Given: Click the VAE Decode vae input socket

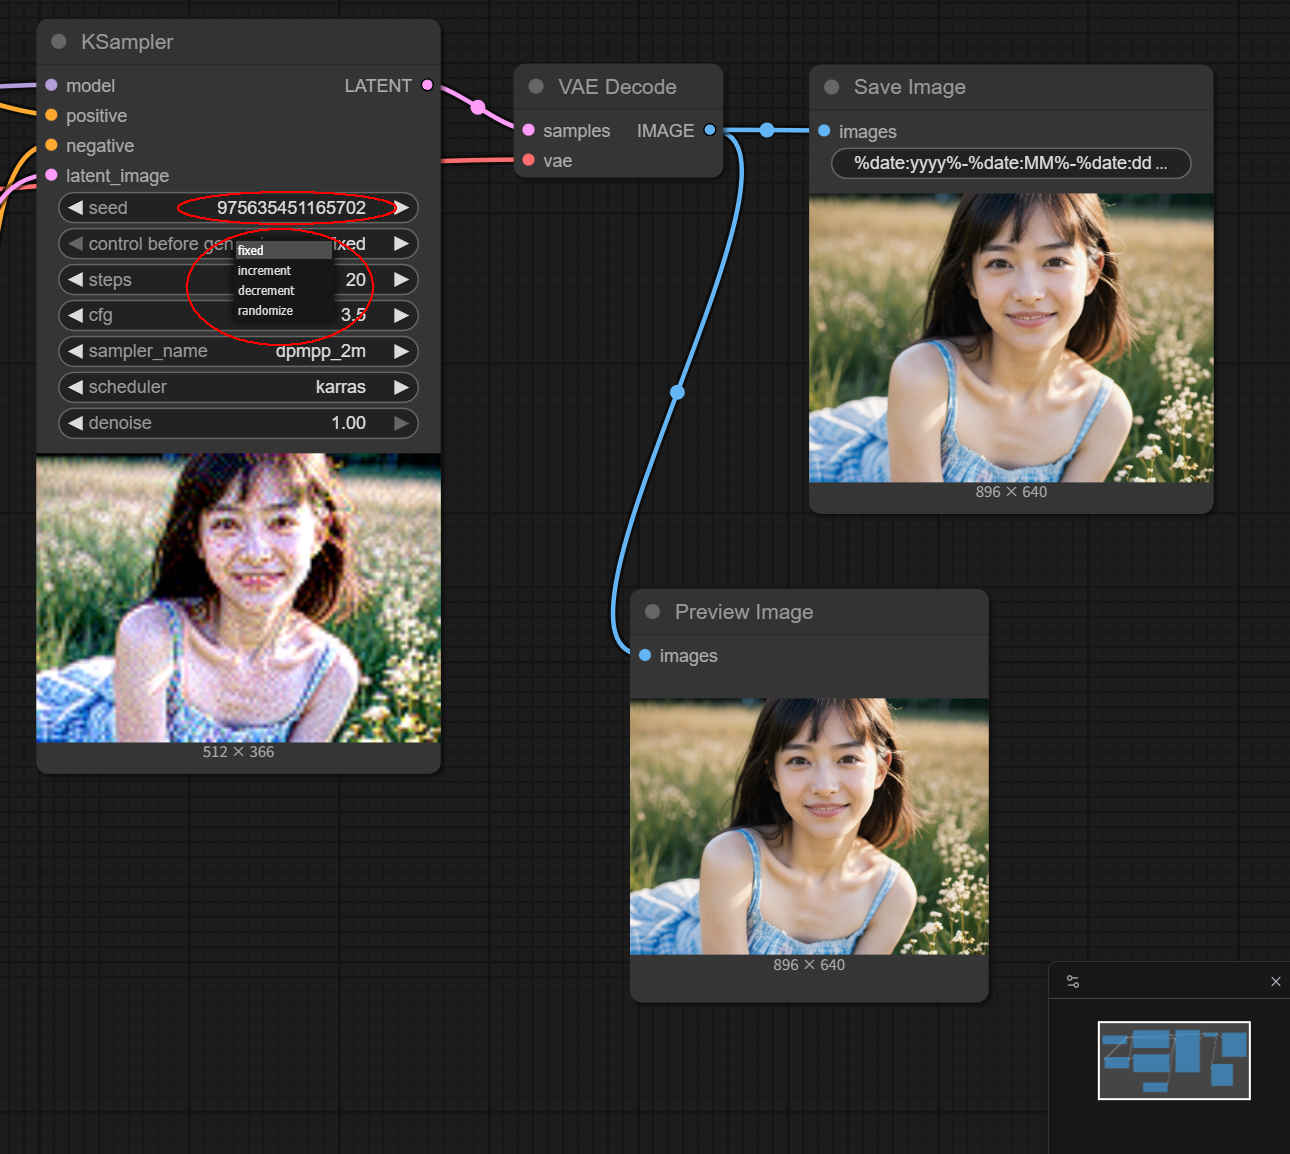Looking at the screenshot, I should pyautogui.click(x=529, y=160).
